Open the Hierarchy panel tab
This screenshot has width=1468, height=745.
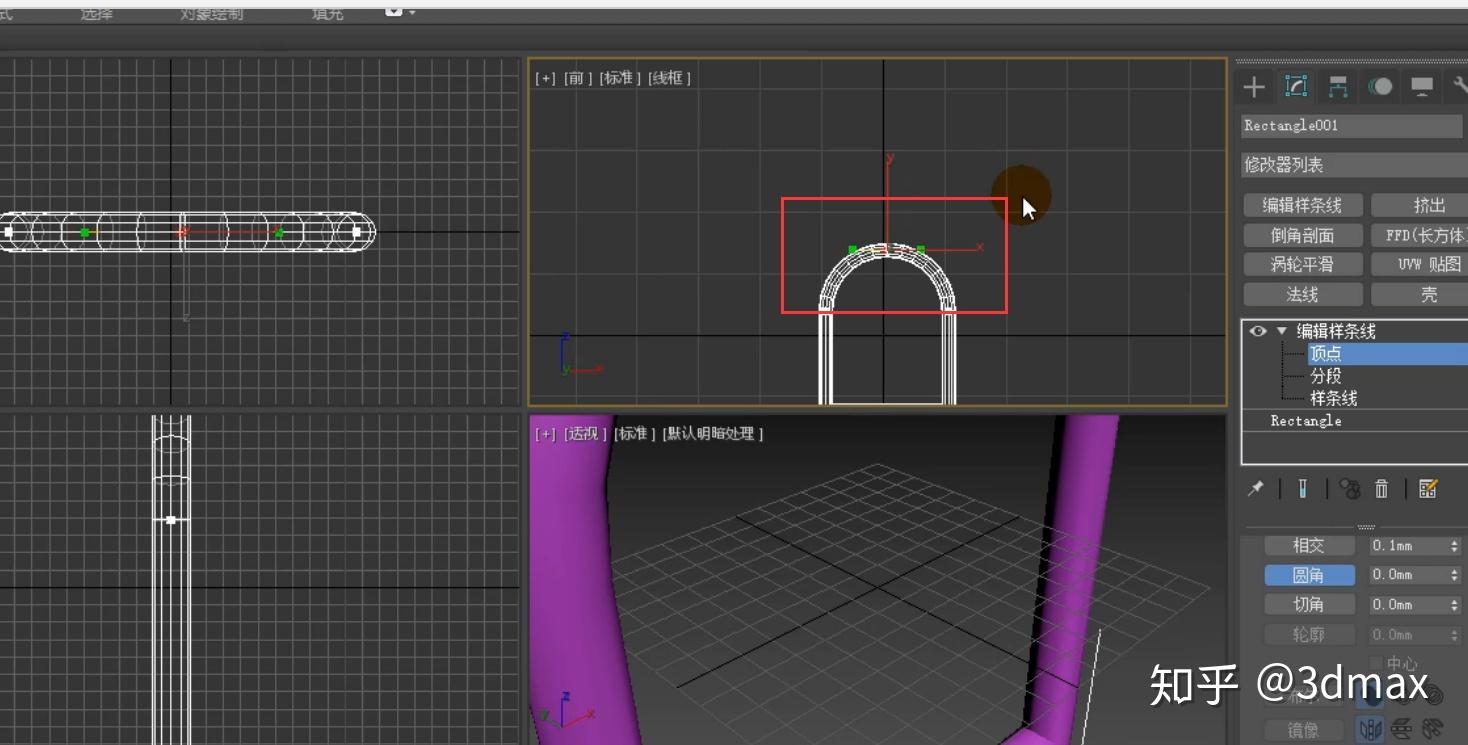tap(1338, 87)
